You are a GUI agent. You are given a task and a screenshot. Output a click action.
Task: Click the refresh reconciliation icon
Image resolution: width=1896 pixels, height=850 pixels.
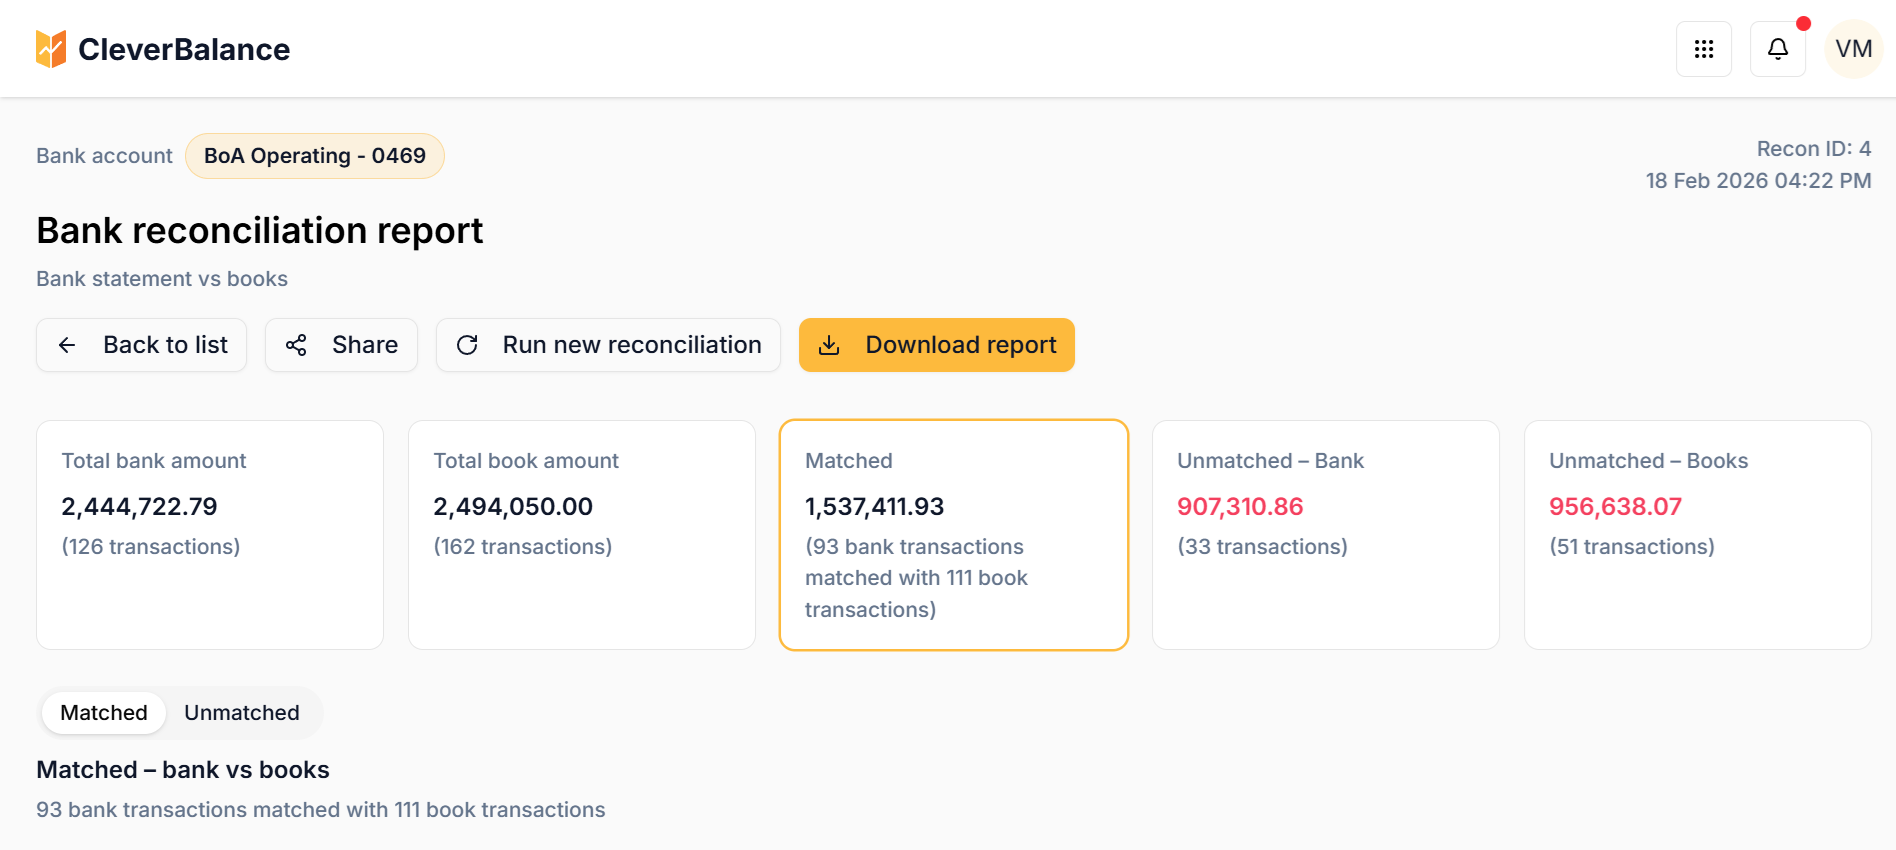click(x=467, y=345)
